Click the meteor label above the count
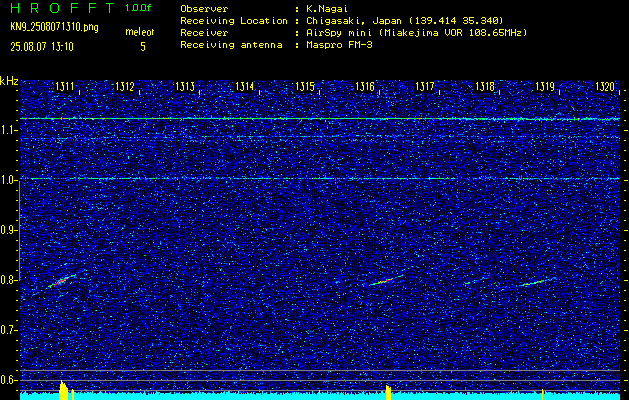Image resolution: width=629 pixels, height=400 pixels. pos(140,32)
